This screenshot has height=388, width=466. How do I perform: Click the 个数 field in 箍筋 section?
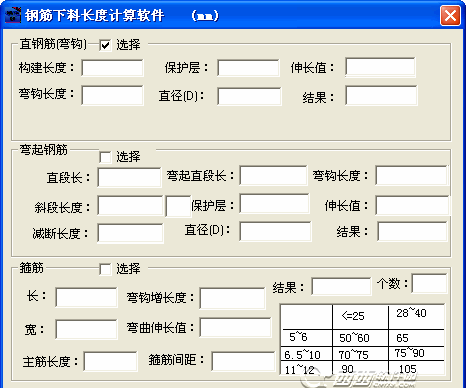coord(429,283)
